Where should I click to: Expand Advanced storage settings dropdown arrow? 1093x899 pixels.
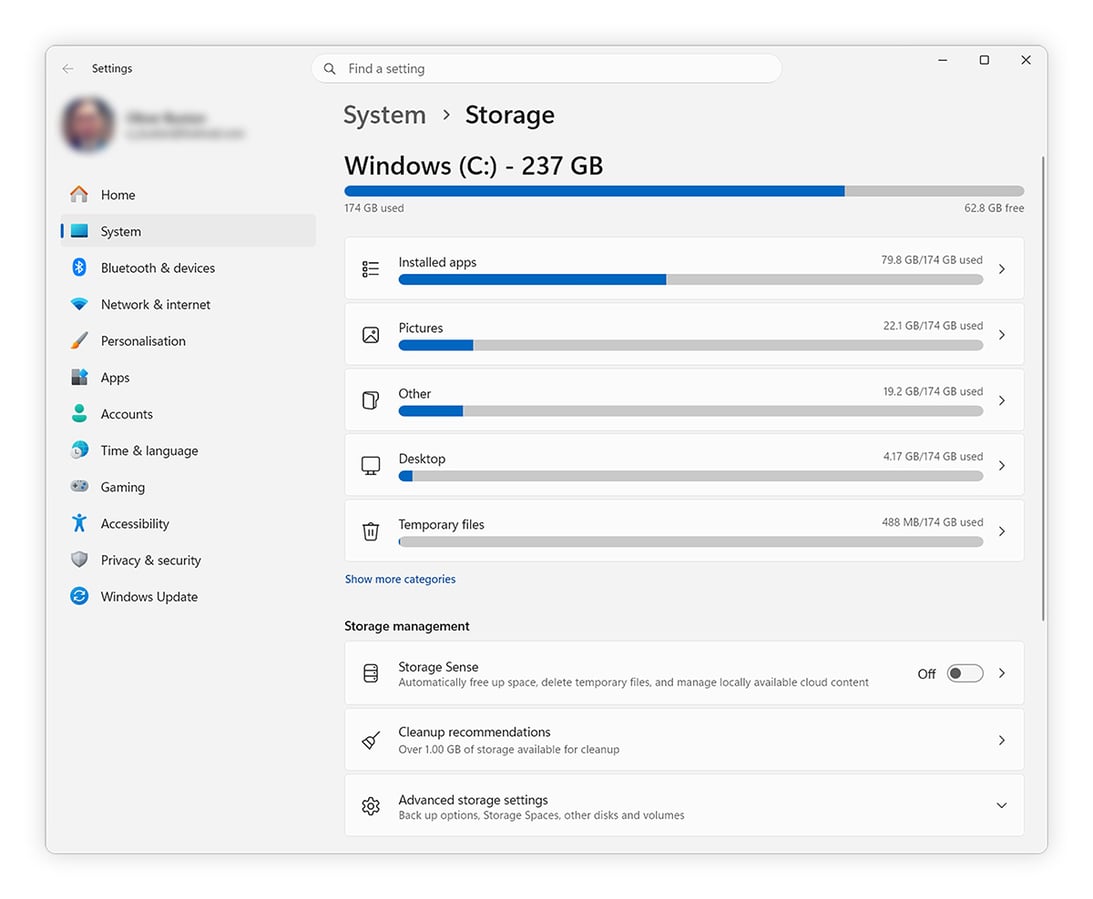(1002, 806)
